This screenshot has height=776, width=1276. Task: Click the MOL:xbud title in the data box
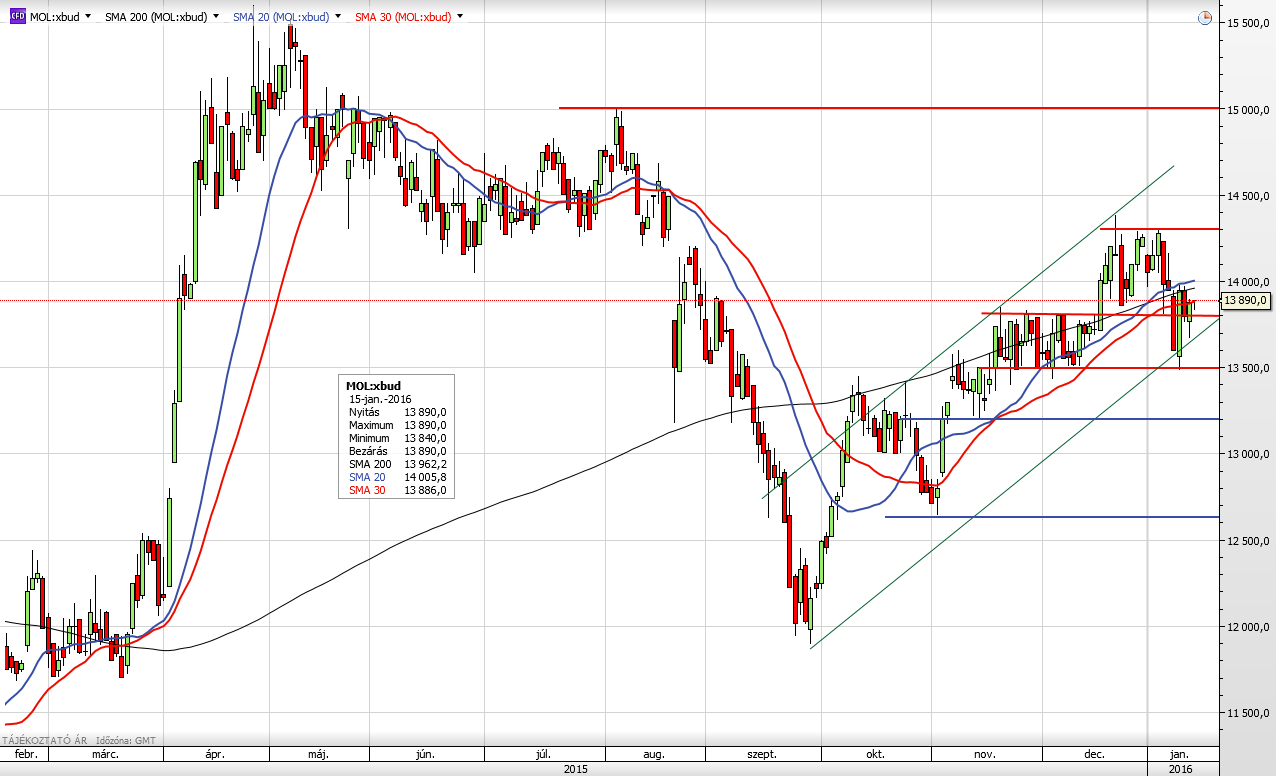372,385
